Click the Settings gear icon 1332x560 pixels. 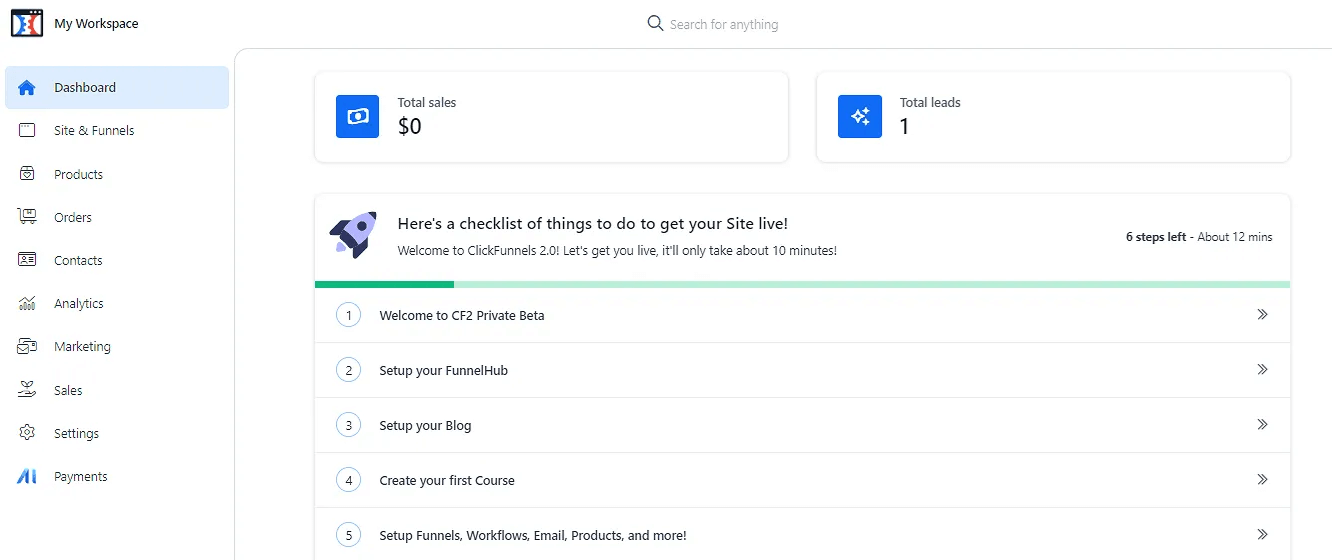click(27, 433)
